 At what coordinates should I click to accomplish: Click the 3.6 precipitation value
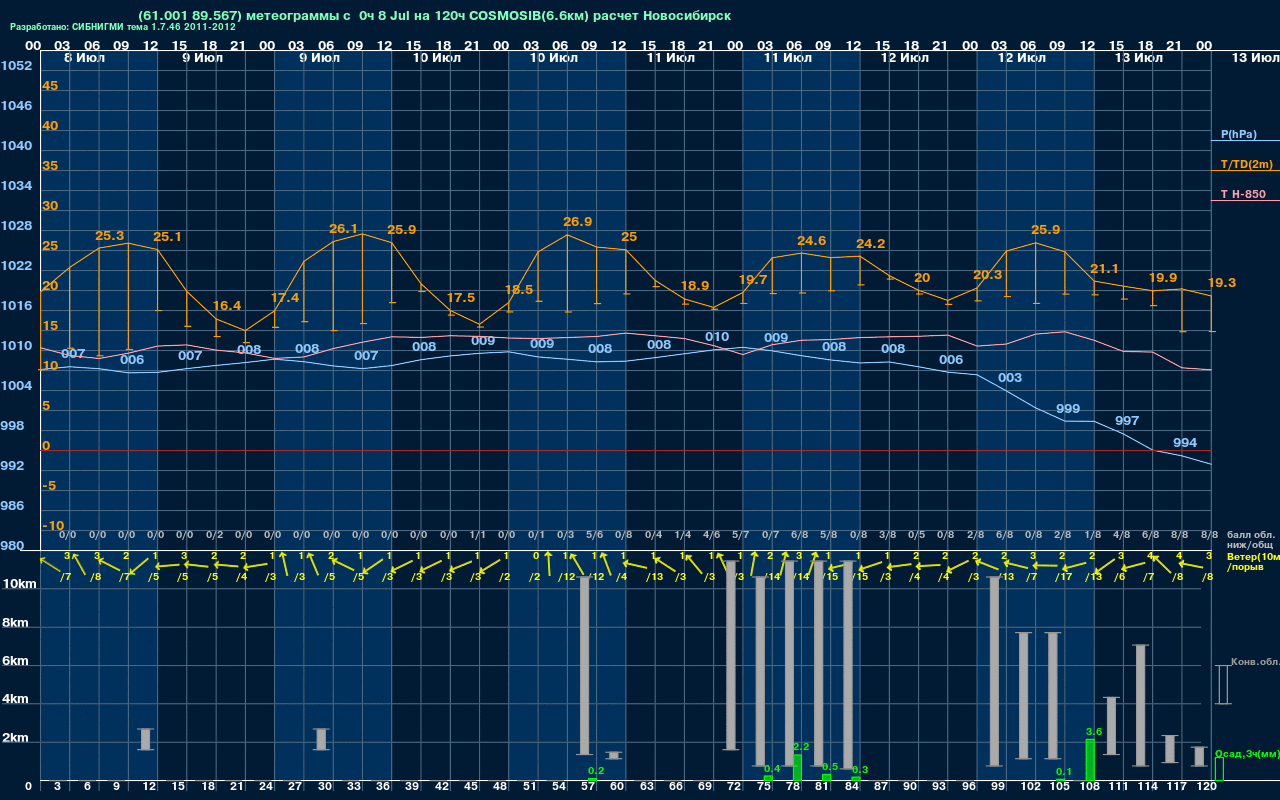point(1094,732)
